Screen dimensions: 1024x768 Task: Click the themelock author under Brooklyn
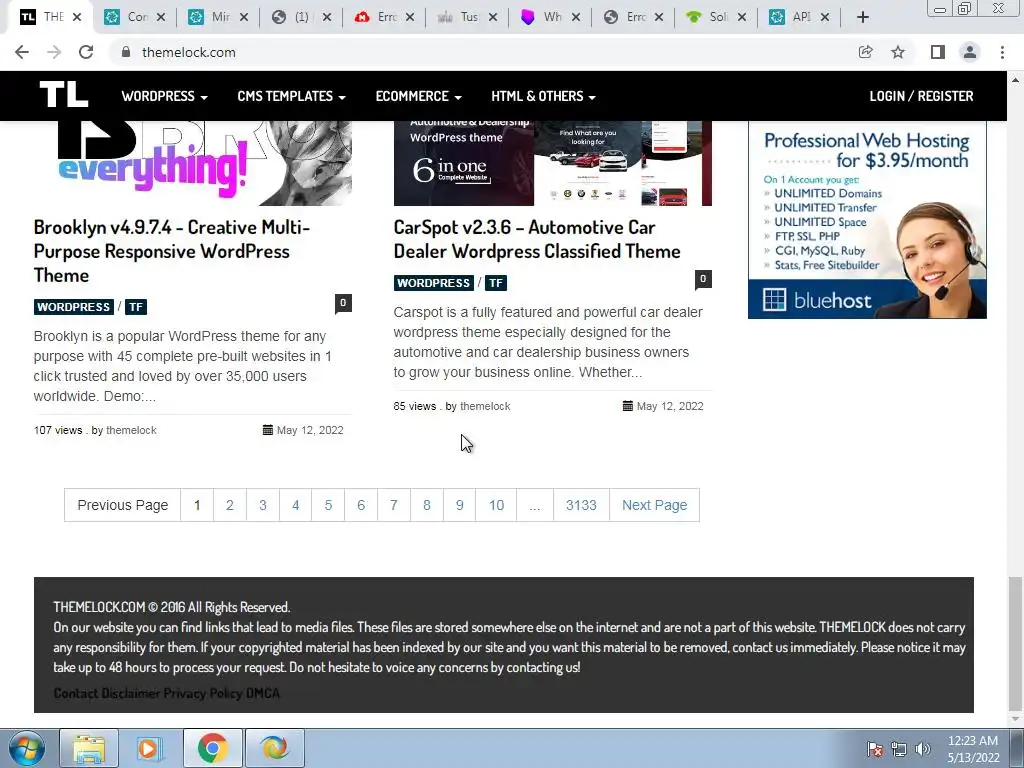[x=131, y=430]
